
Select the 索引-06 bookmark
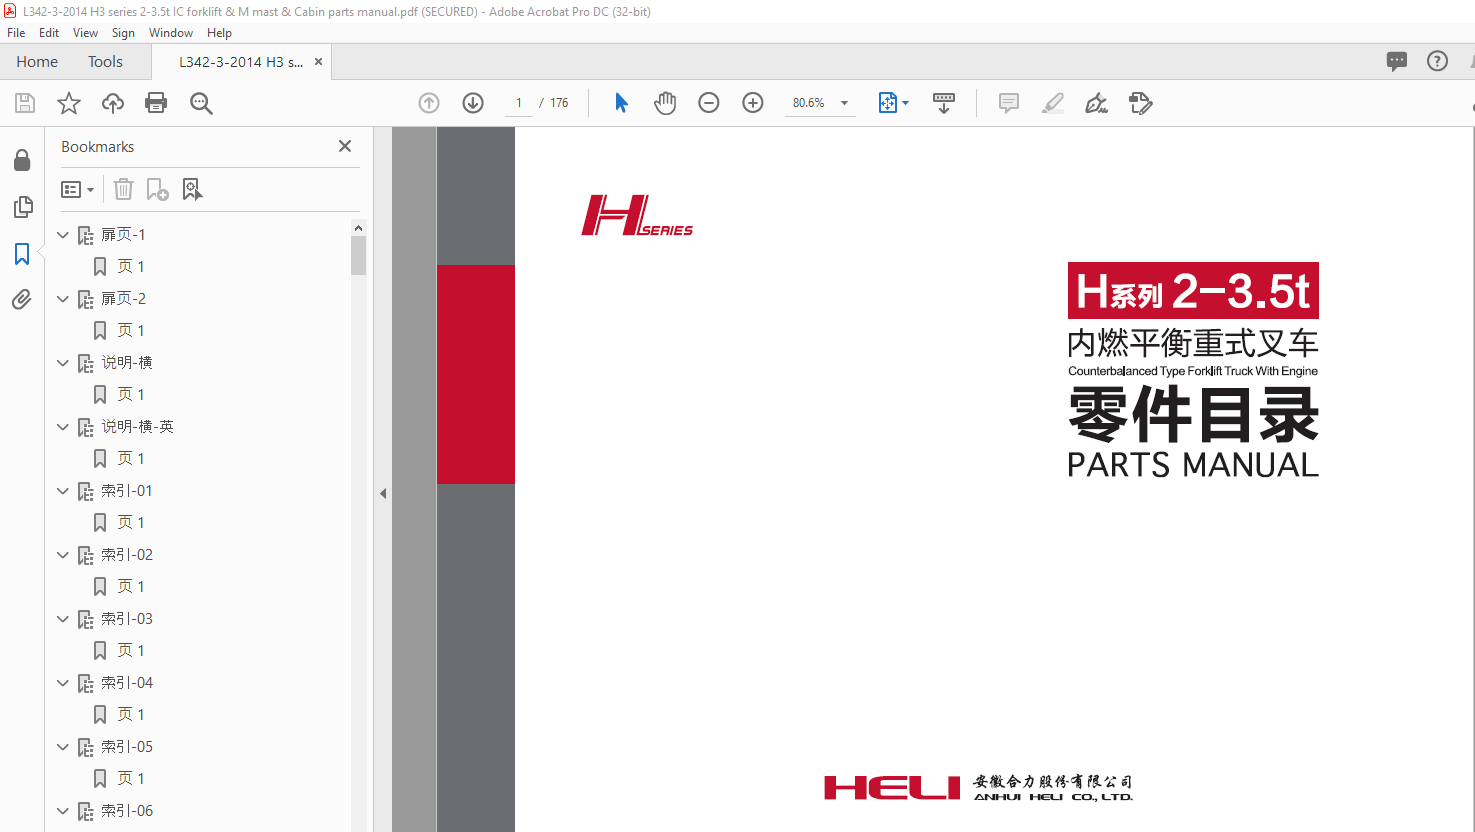tap(127, 811)
